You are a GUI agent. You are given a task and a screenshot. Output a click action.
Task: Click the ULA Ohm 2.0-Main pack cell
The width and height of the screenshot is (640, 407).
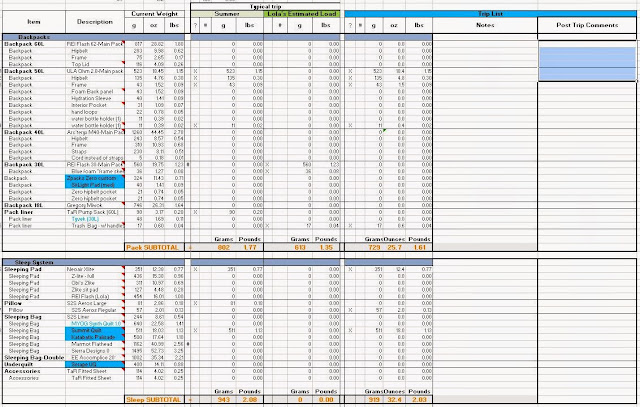95,71
